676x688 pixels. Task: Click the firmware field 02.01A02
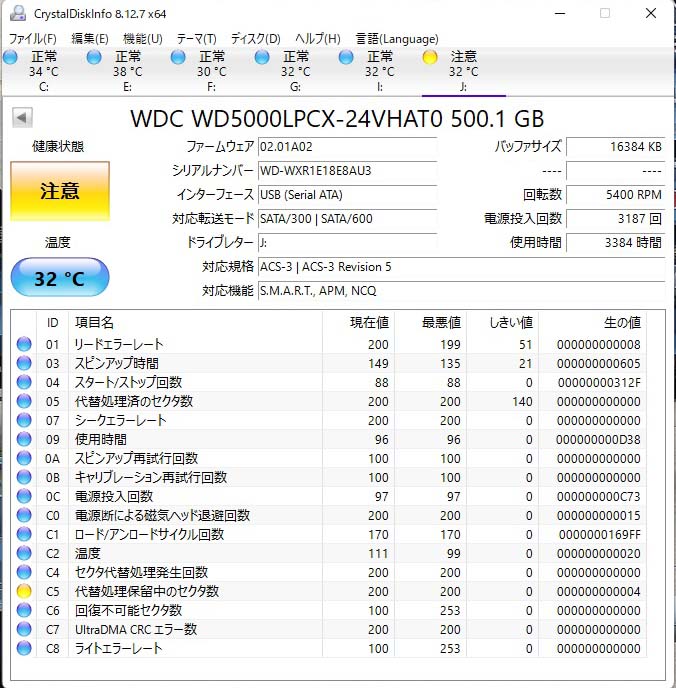coord(347,147)
